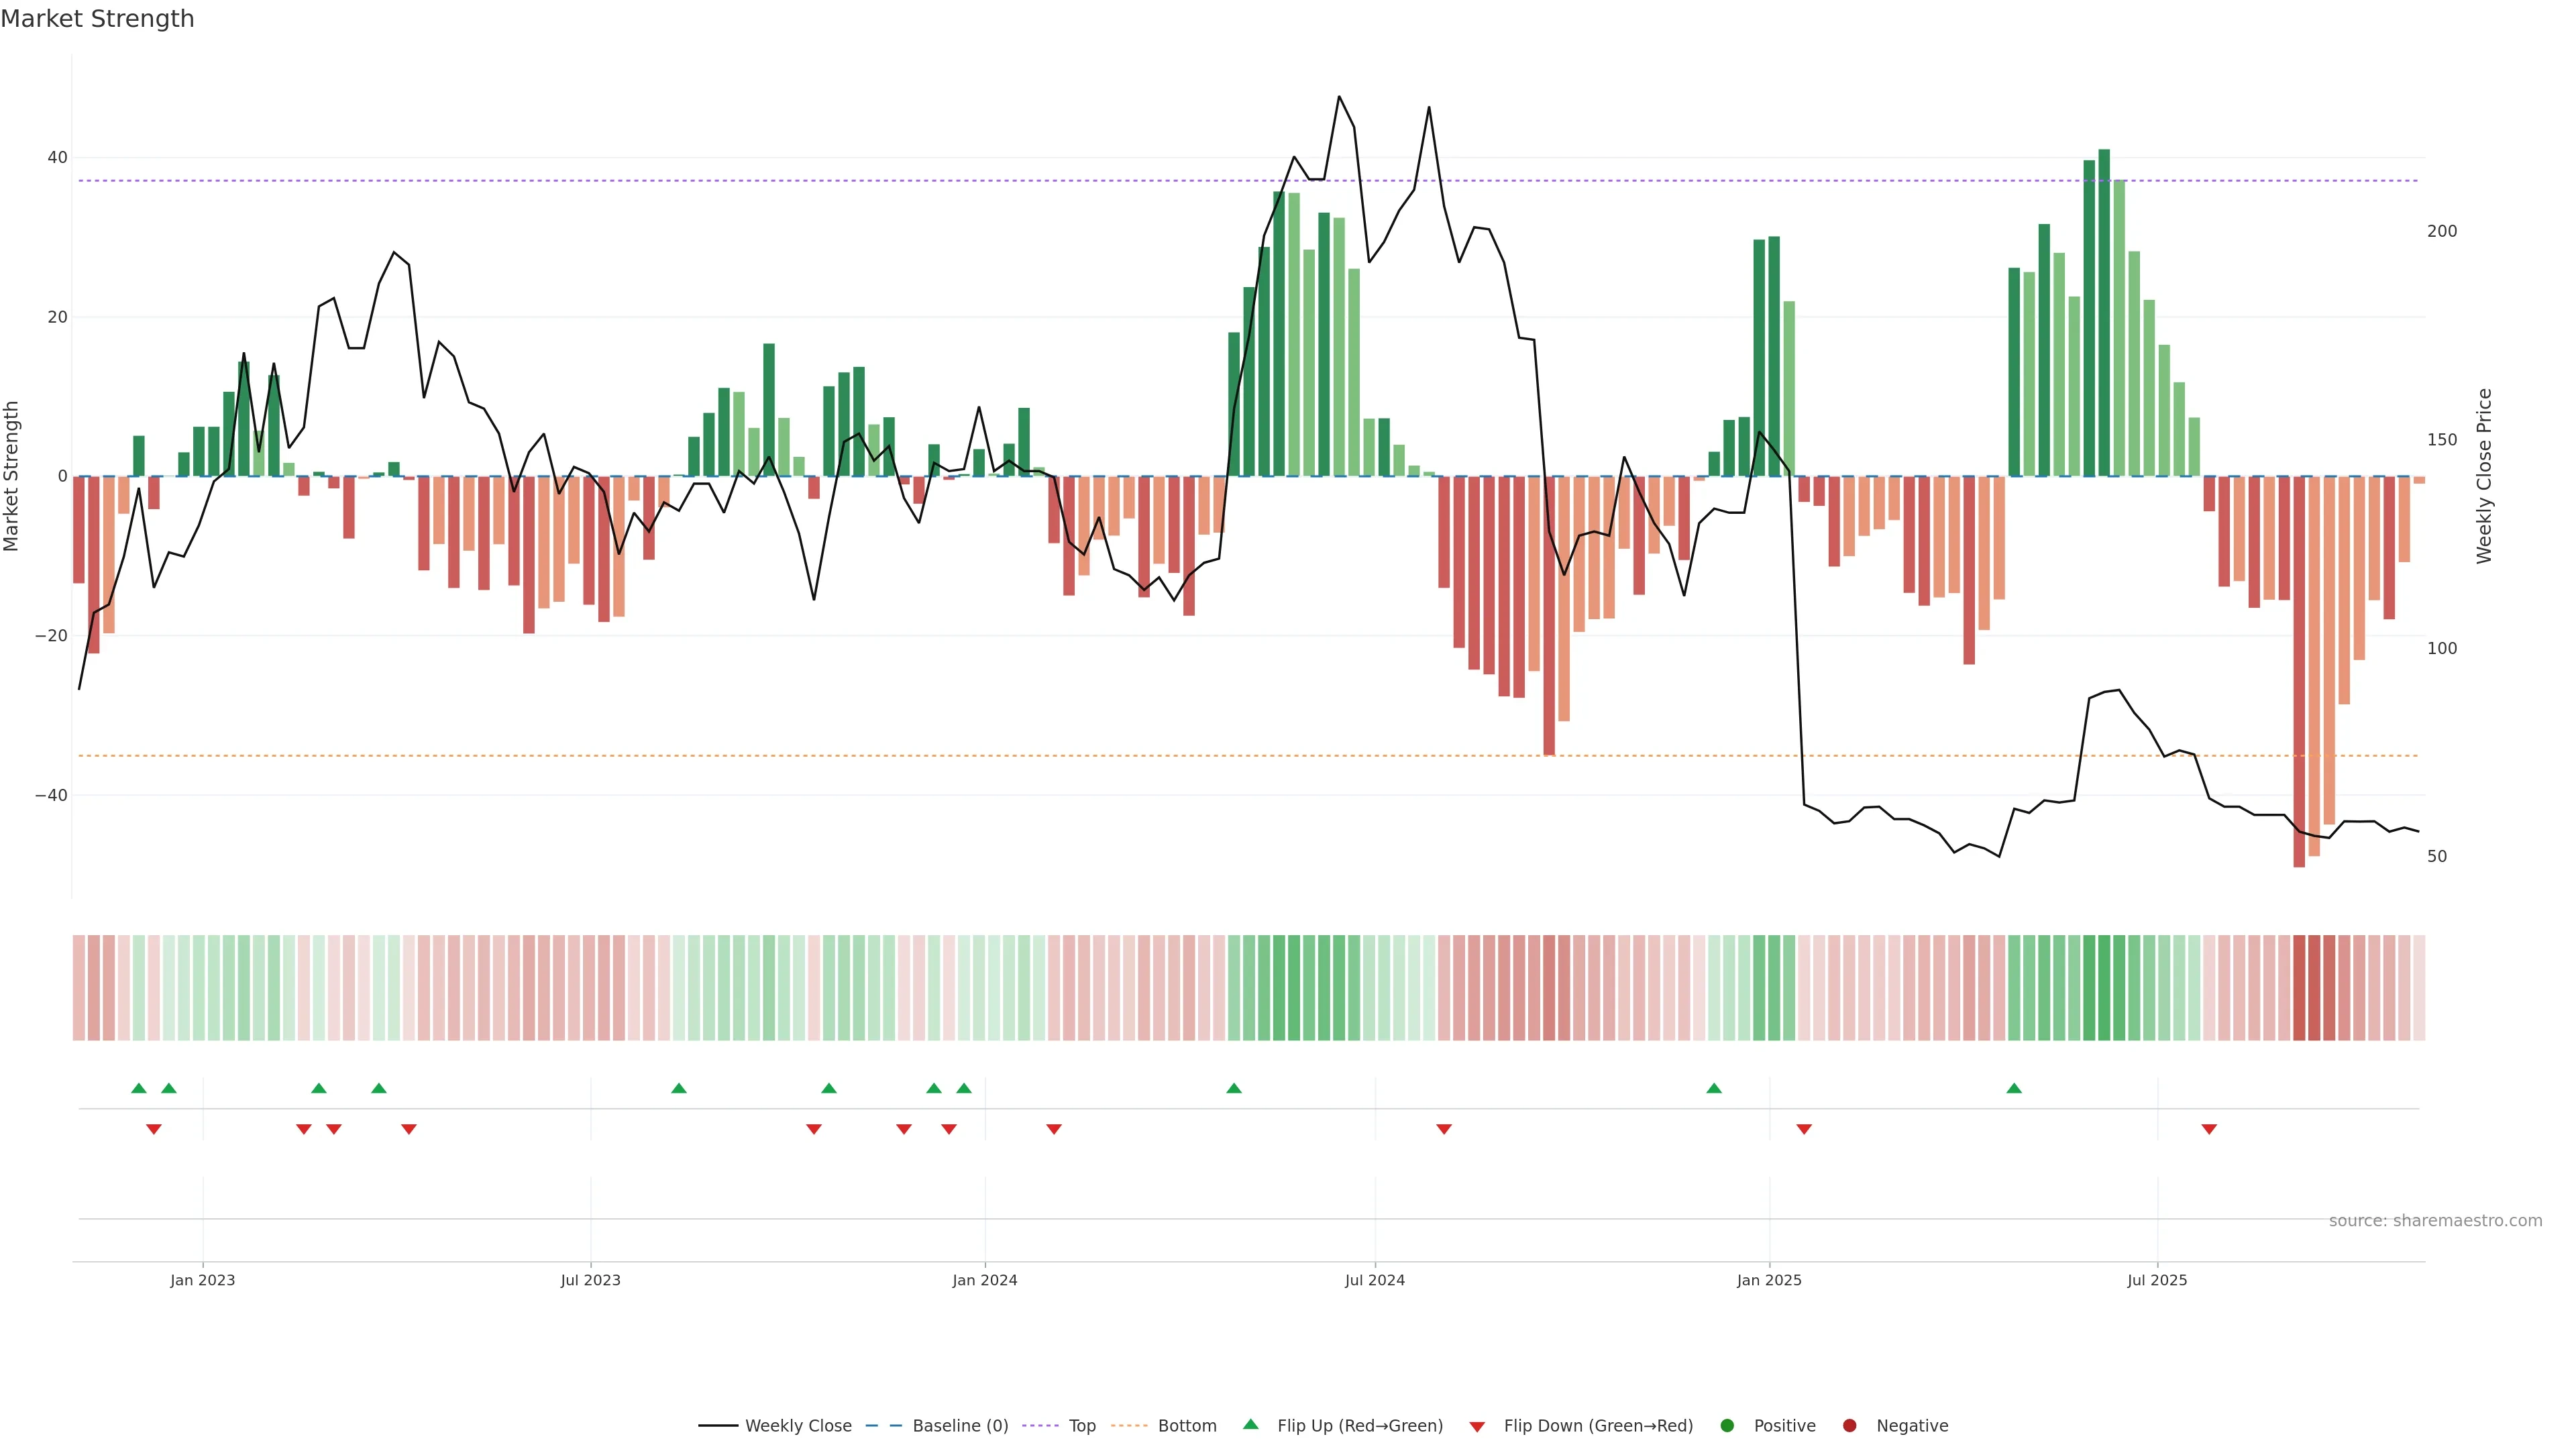Click the deepest red negative strength bar
This screenshot has height=1449, width=2576.
click(x=2299, y=670)
